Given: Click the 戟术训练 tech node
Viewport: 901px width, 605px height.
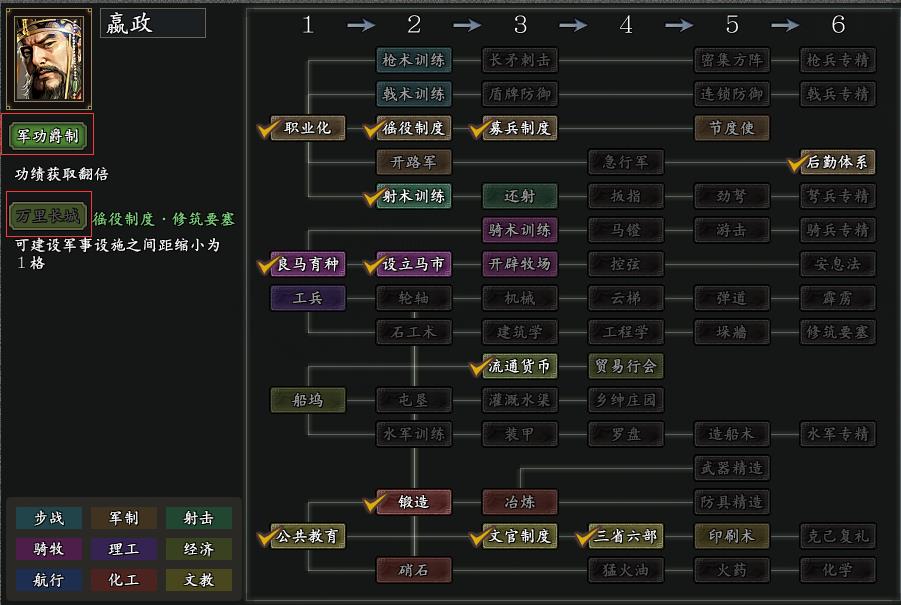Looking at the screenshot, I should [x=414, y=94].
